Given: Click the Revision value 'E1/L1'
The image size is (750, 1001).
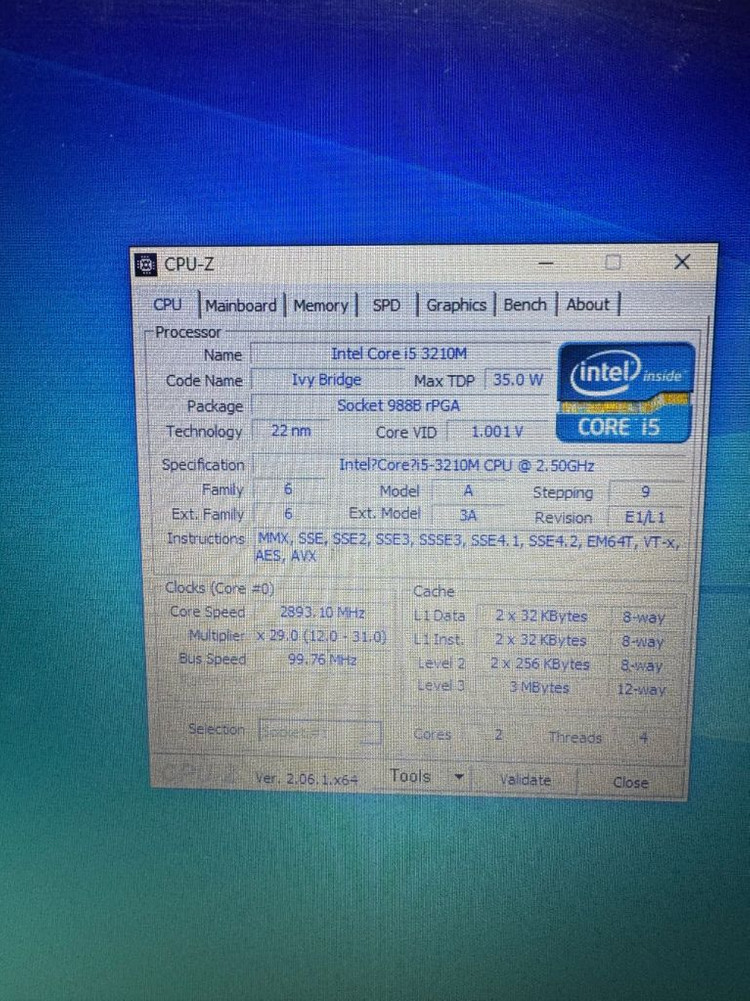Looking at the screenshot, I should coord(645,517).
